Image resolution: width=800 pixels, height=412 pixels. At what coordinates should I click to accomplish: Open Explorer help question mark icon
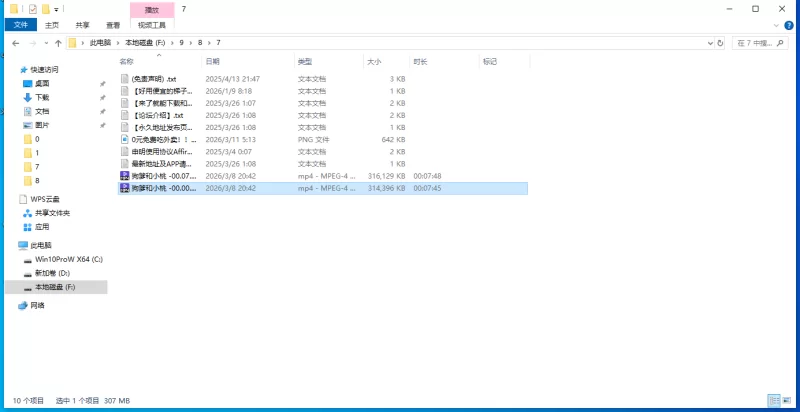[790, 25]
